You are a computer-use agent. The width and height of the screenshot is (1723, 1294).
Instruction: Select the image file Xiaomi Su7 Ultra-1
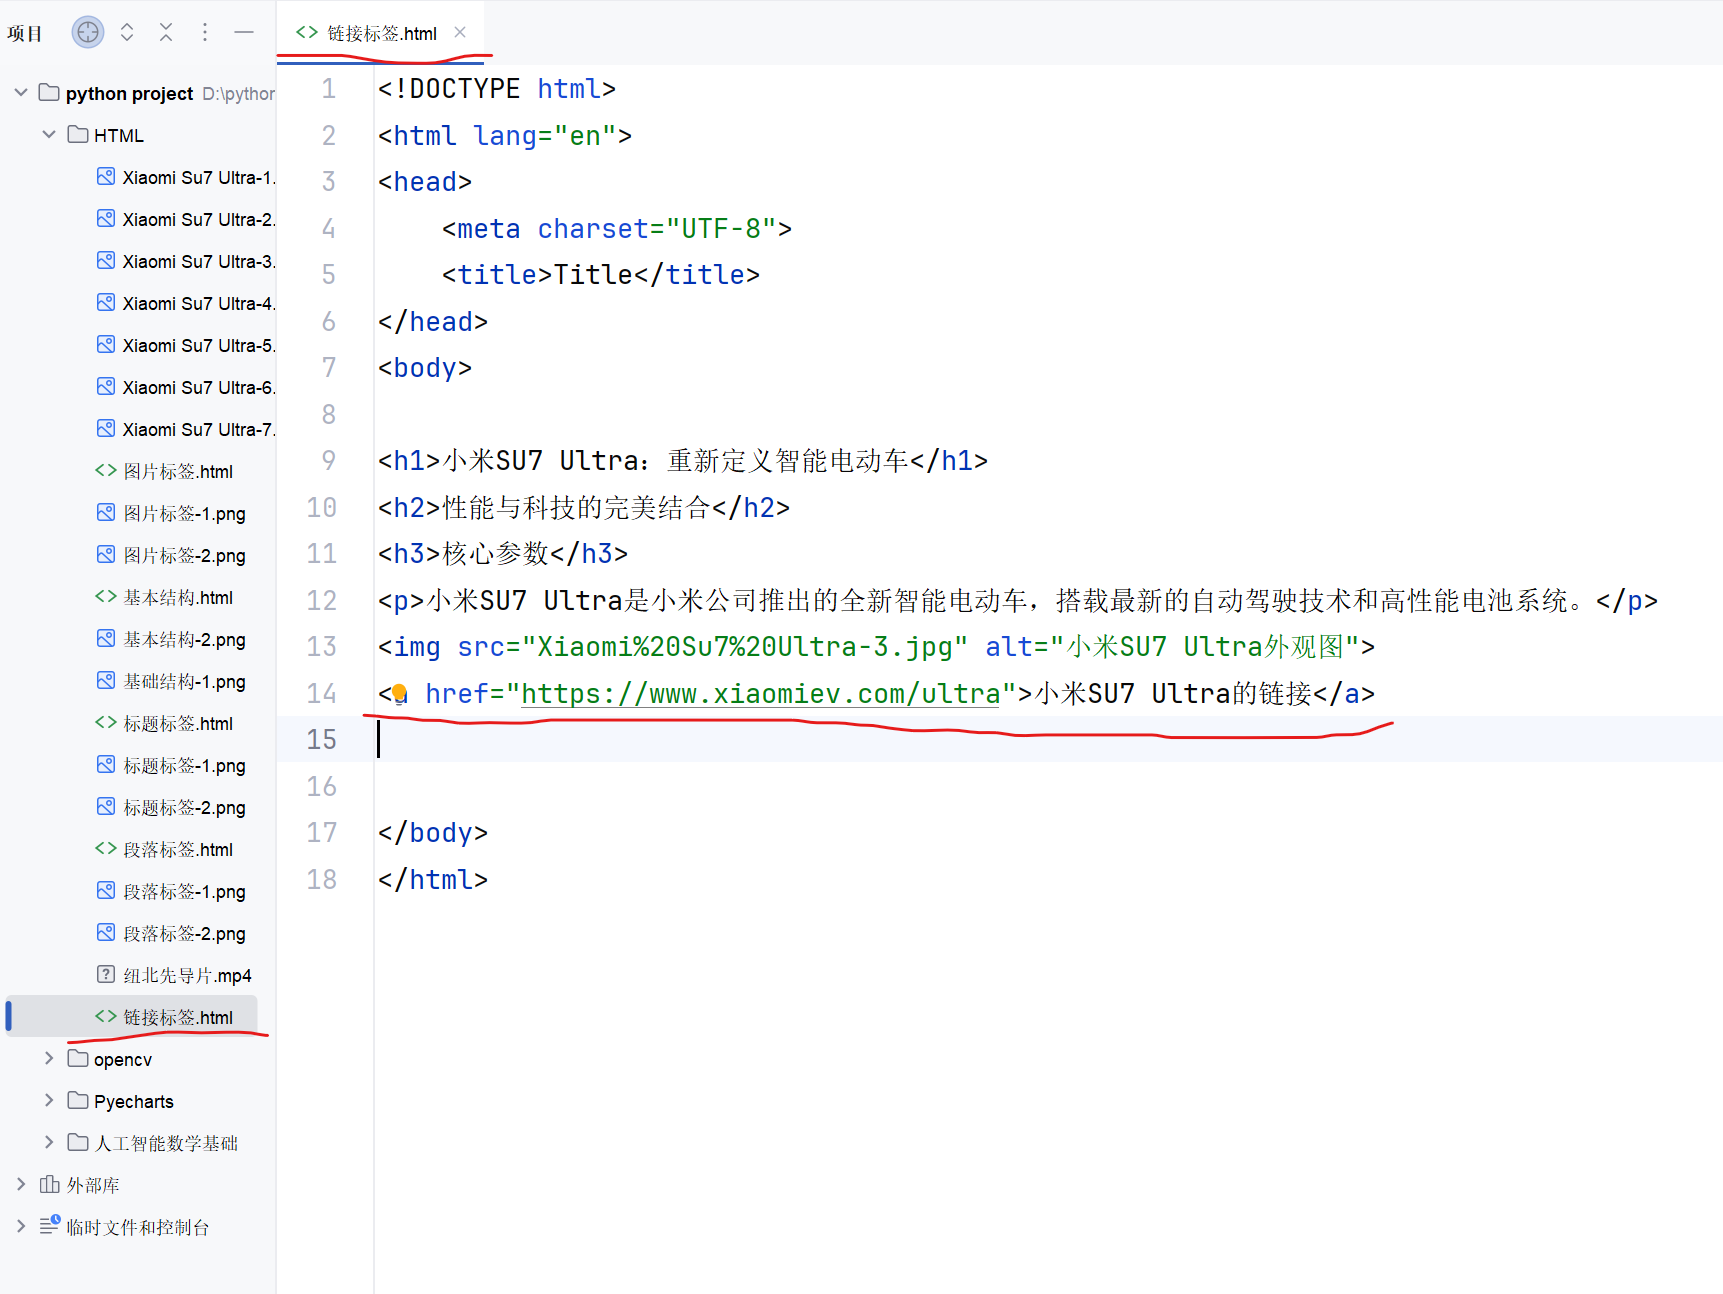pyautogui.click(x=186, y=177)
